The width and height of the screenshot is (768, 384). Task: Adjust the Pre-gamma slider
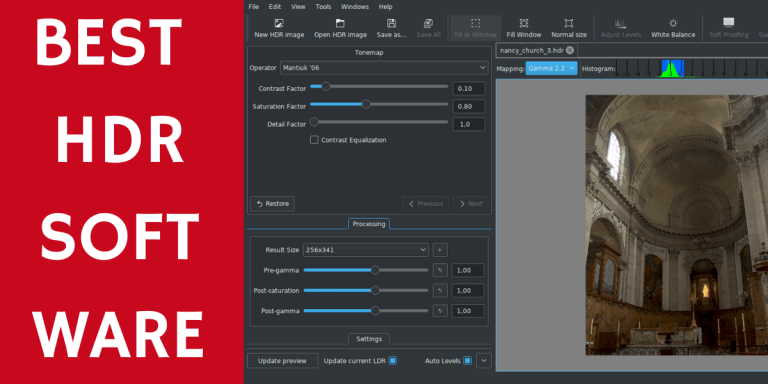pyautogui.click(x=366, y=270)
